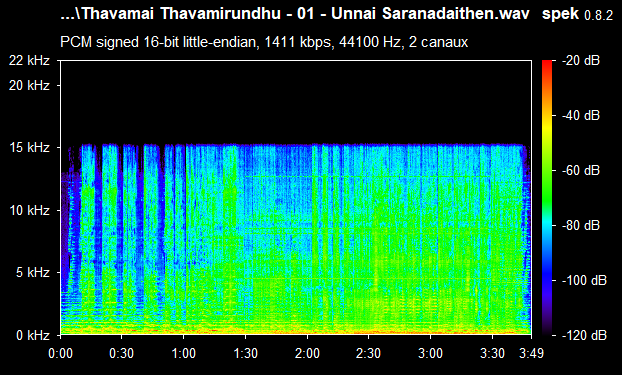Click the -60 dB legend label
This screenshot has height=375, width=622.
click(581, 171)
